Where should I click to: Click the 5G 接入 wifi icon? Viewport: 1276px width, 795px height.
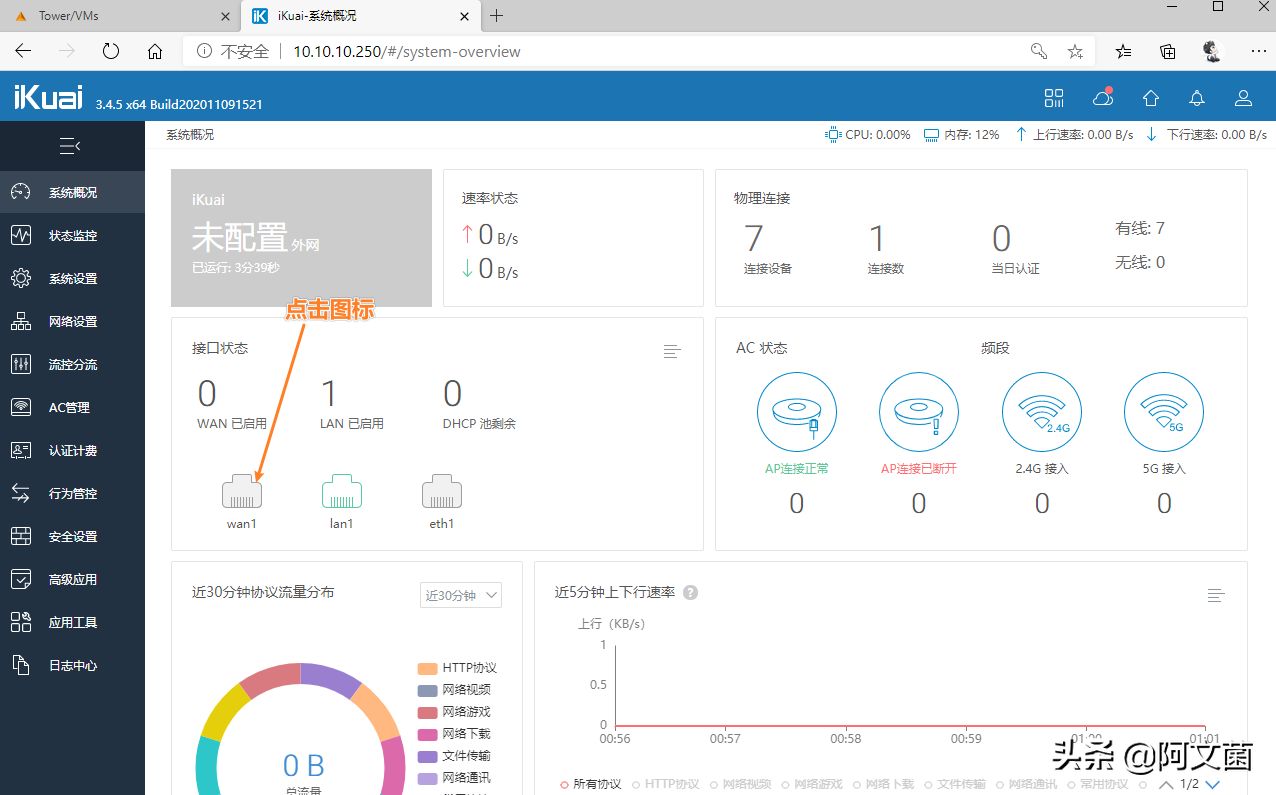coord(1164,412)
